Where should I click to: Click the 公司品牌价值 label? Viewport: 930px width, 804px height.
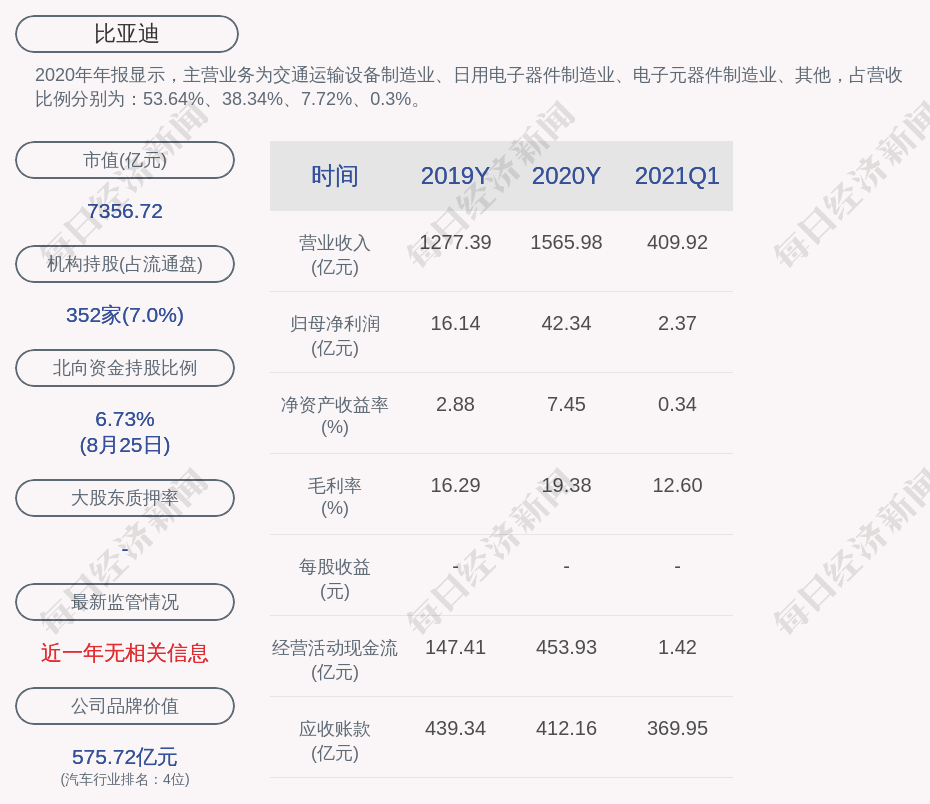pos(125,706)
